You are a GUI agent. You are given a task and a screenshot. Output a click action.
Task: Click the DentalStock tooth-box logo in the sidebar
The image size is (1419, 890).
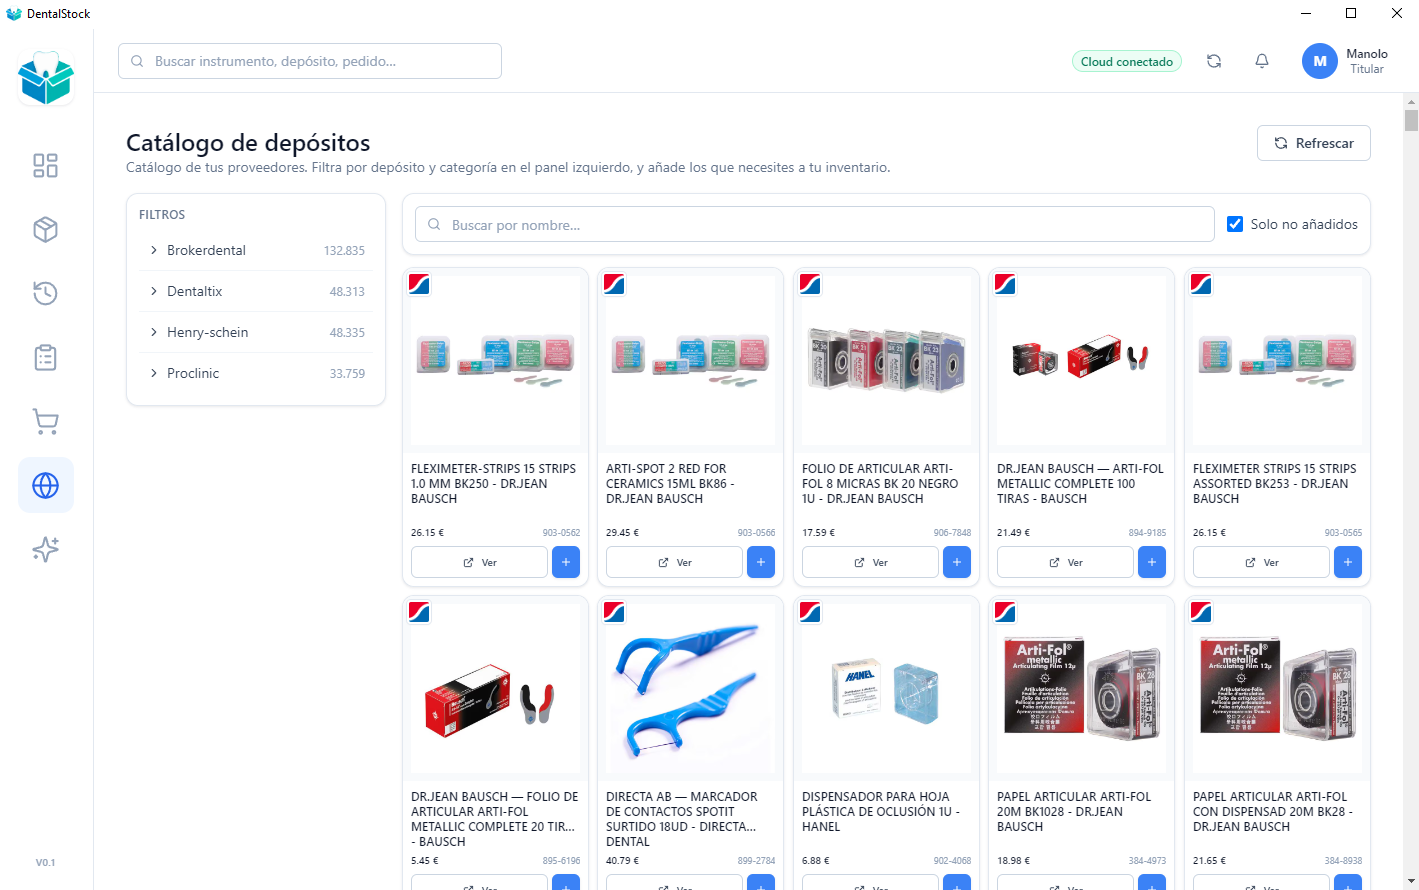pos(46,78)
